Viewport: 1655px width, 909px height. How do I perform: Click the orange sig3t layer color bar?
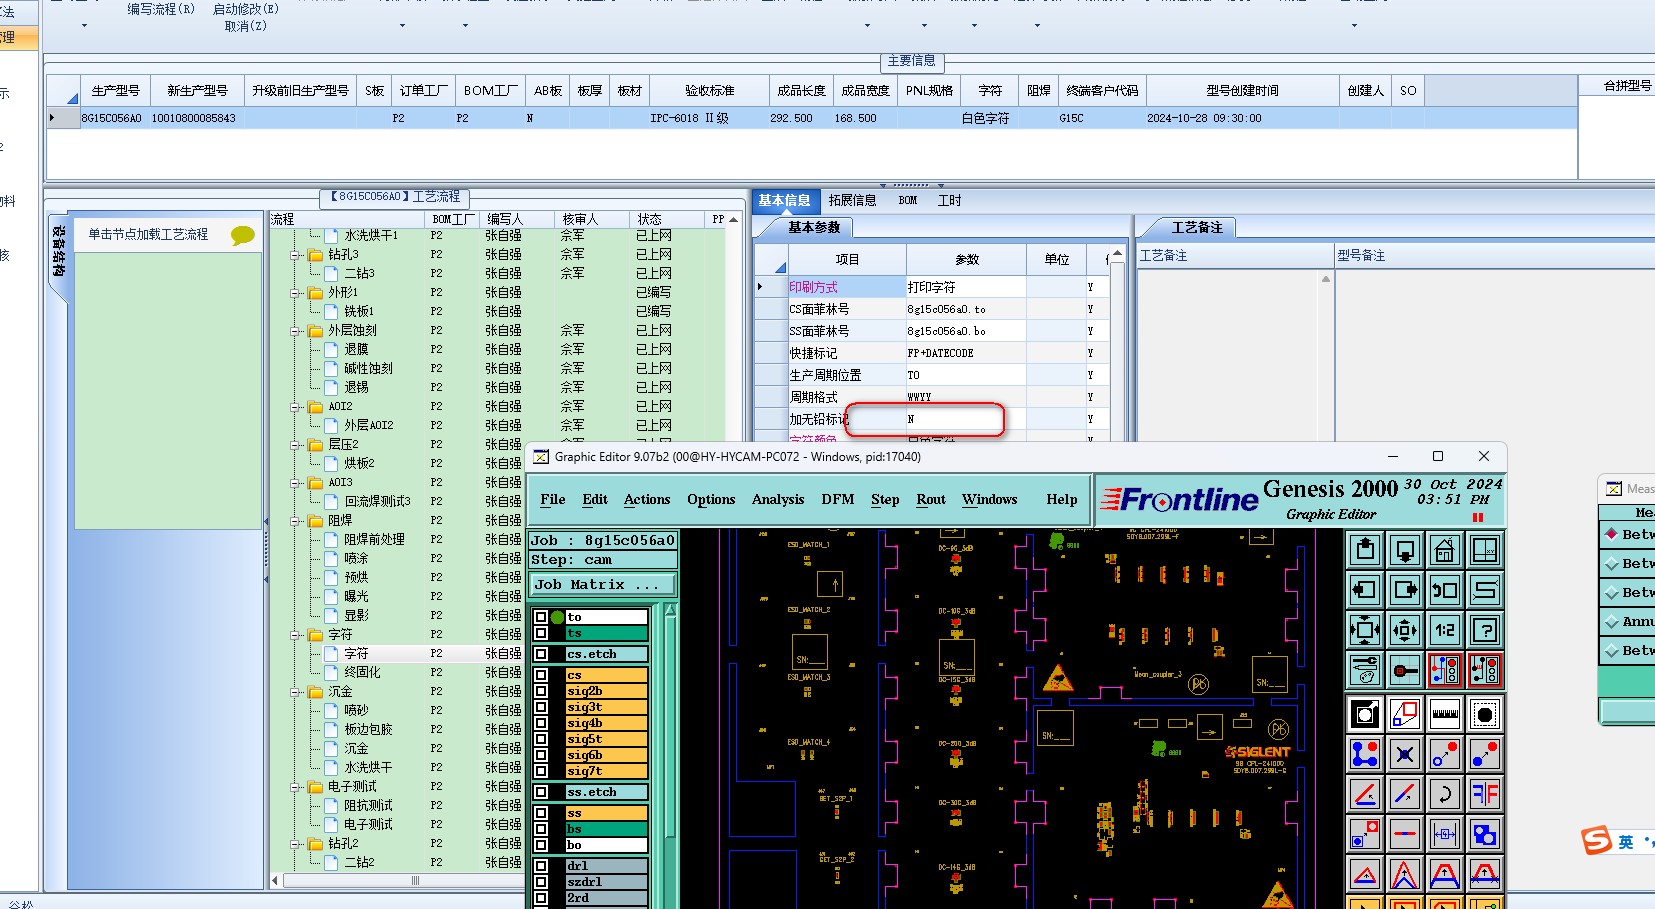[606, 707]
